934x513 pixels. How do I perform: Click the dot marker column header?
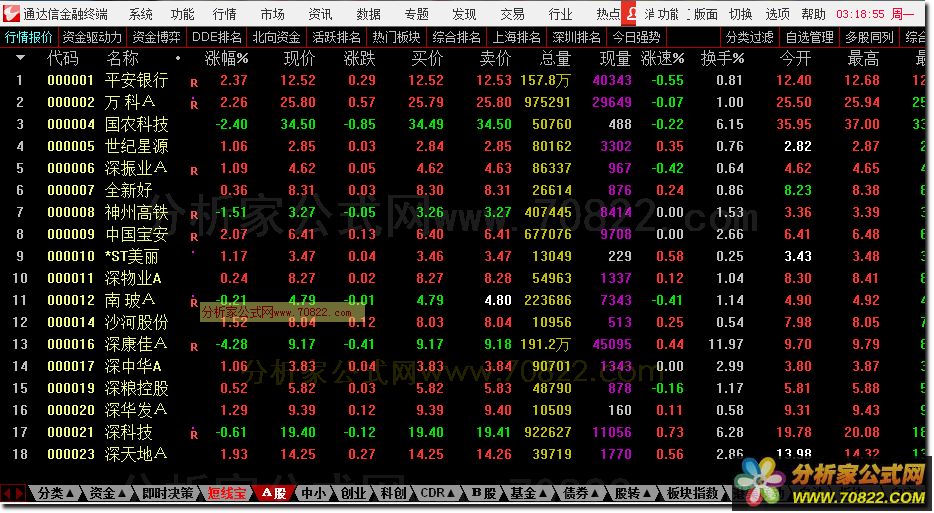coord(178,58)
